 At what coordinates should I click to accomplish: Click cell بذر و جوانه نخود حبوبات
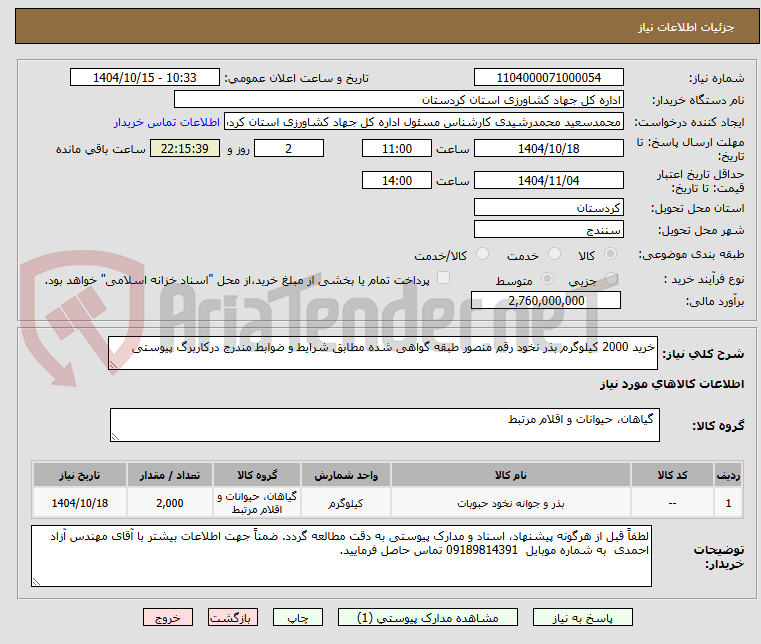pyautogui.click(x=511, y=503)
